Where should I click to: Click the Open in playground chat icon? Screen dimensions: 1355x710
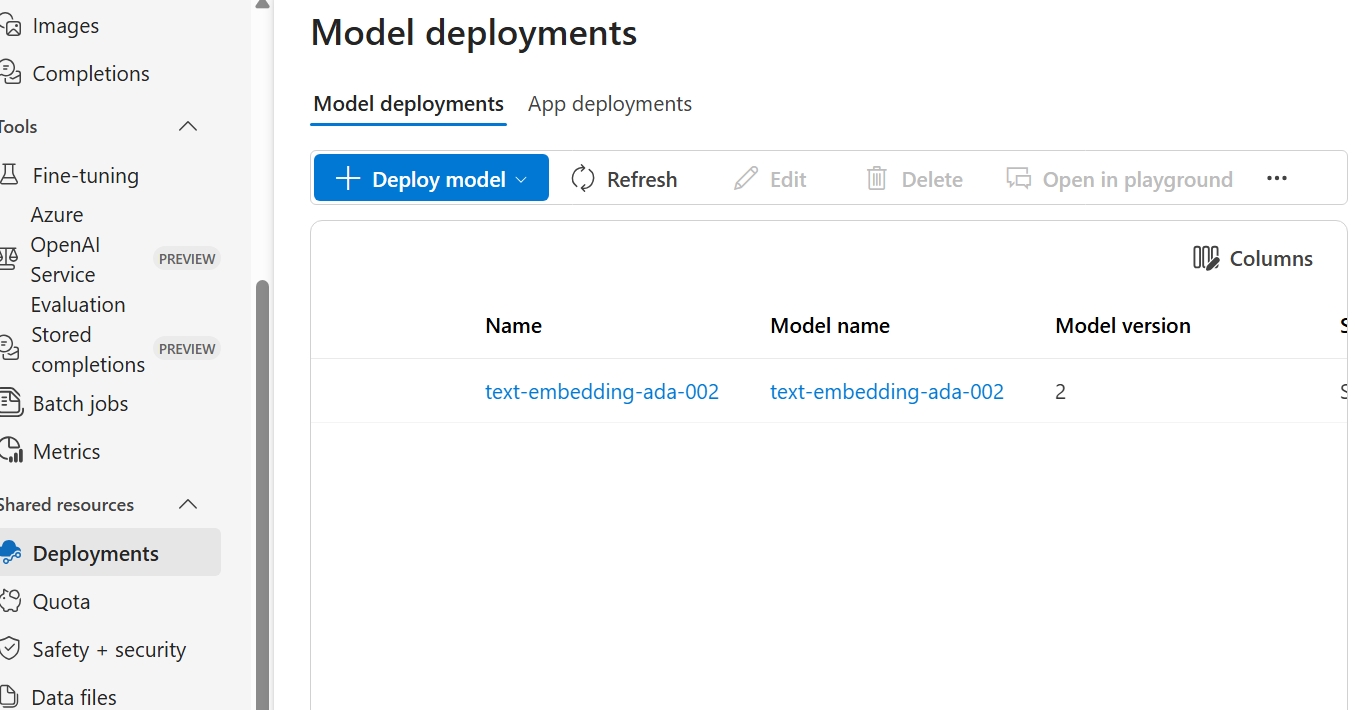point(1019,179)
